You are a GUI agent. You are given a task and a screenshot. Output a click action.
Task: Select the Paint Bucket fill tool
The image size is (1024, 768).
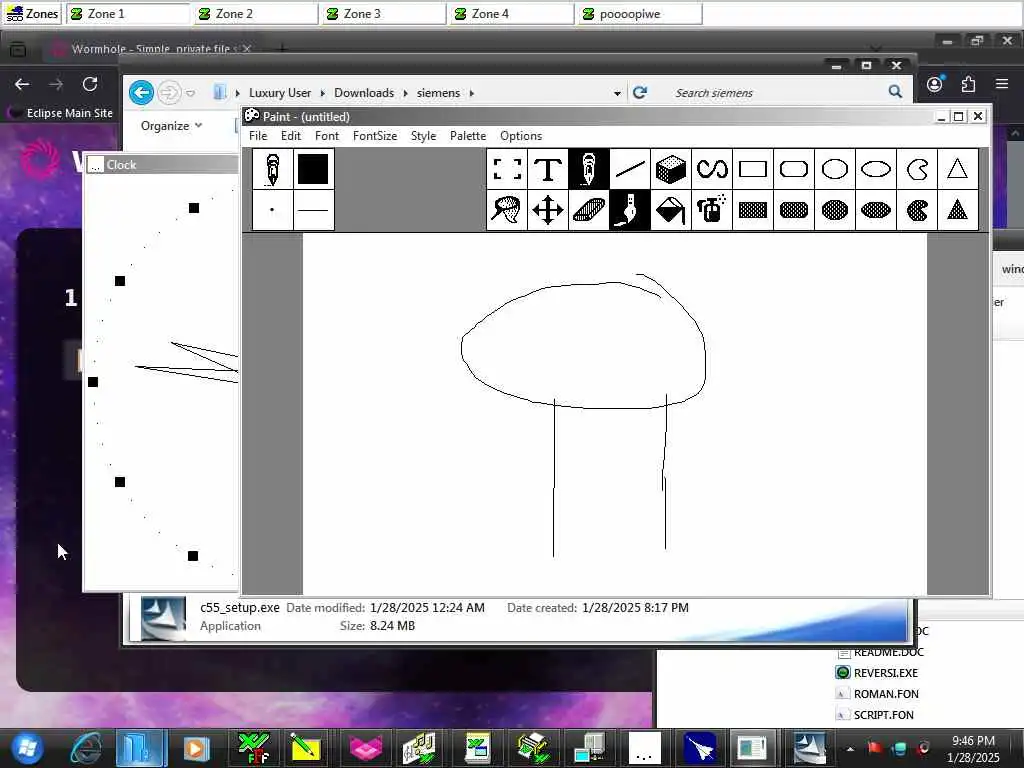(671, 210)
